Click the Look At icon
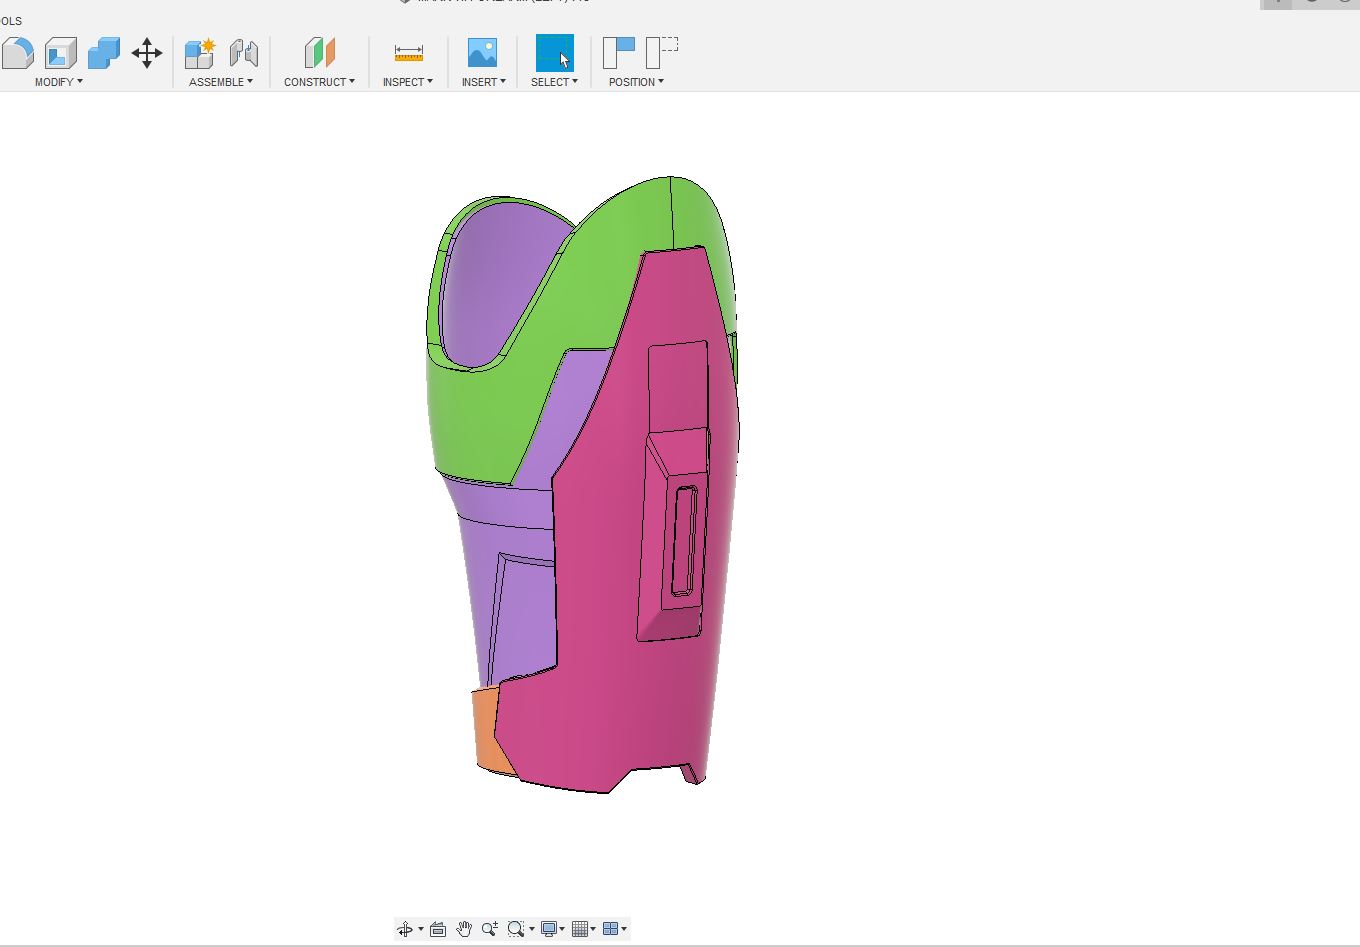 pyautogui.click(x=438, y=929)
